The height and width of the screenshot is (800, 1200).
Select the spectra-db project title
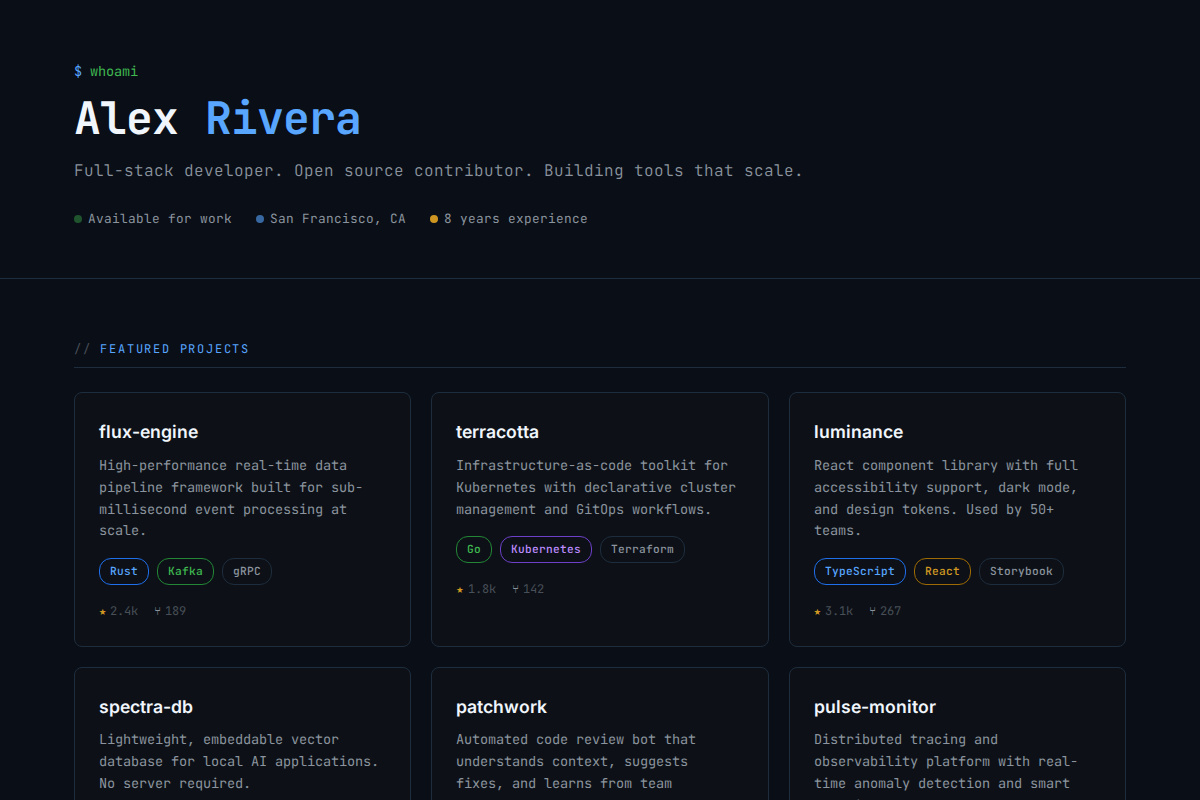coord(146,707)
